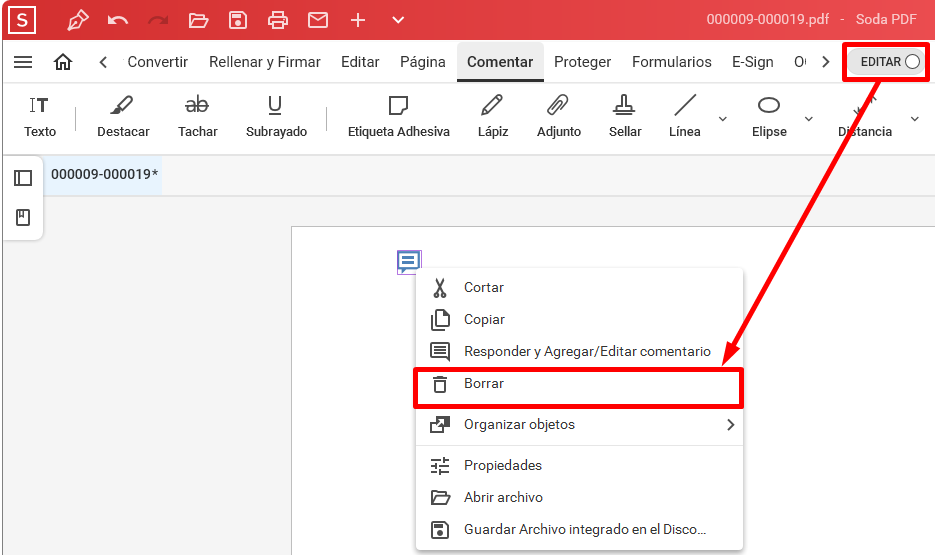
Task: Open Propiedades from the context menu
Action: coord(579,465)
